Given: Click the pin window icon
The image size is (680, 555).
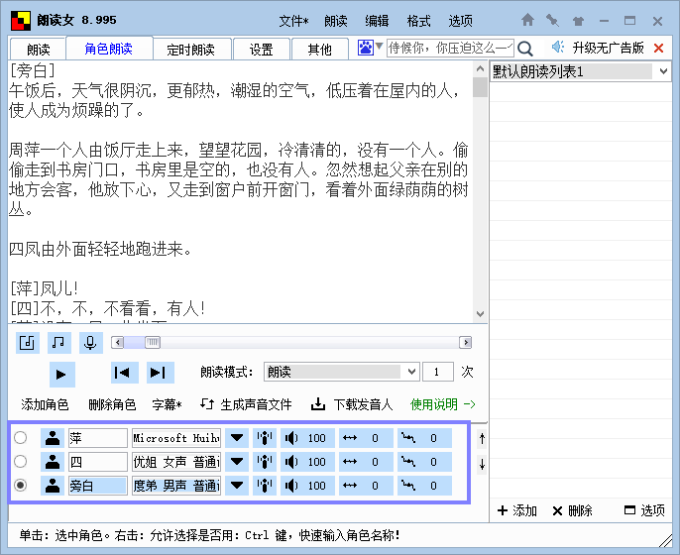Looking at the screenshot, I should coord(552,20).
